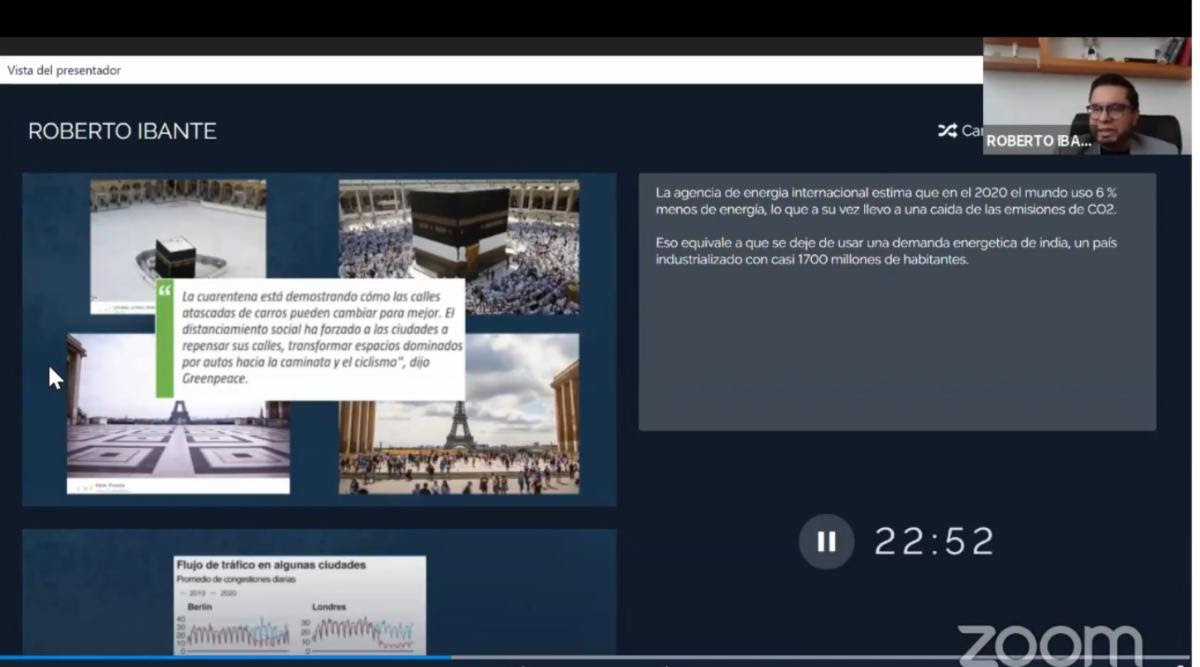Click the ROBERTO IBANTE presentation title
The width and height of the screenshot is (1200, 667).
point(122,131)
